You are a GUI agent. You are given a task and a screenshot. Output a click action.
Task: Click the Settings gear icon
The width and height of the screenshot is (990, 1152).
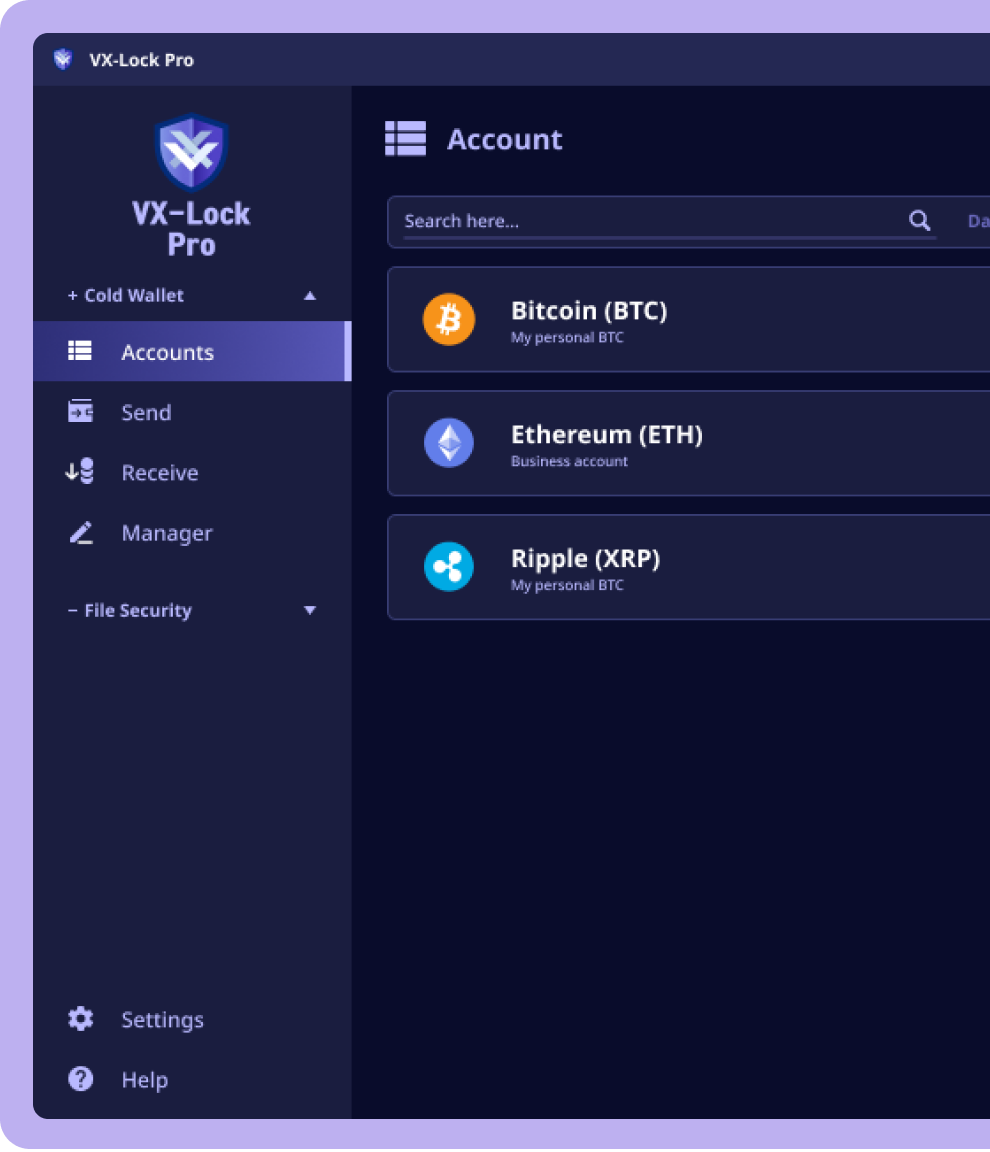[x=81, y=1019]
